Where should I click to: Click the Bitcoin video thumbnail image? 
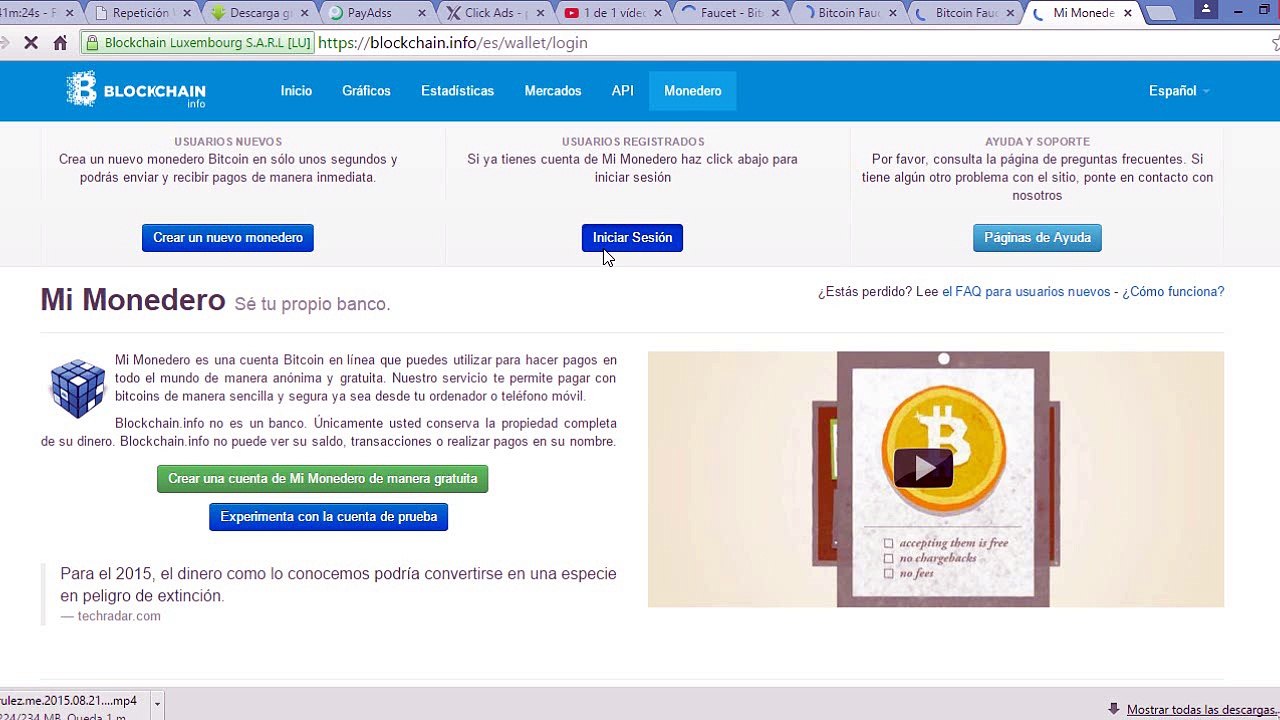tap(936, 479)
